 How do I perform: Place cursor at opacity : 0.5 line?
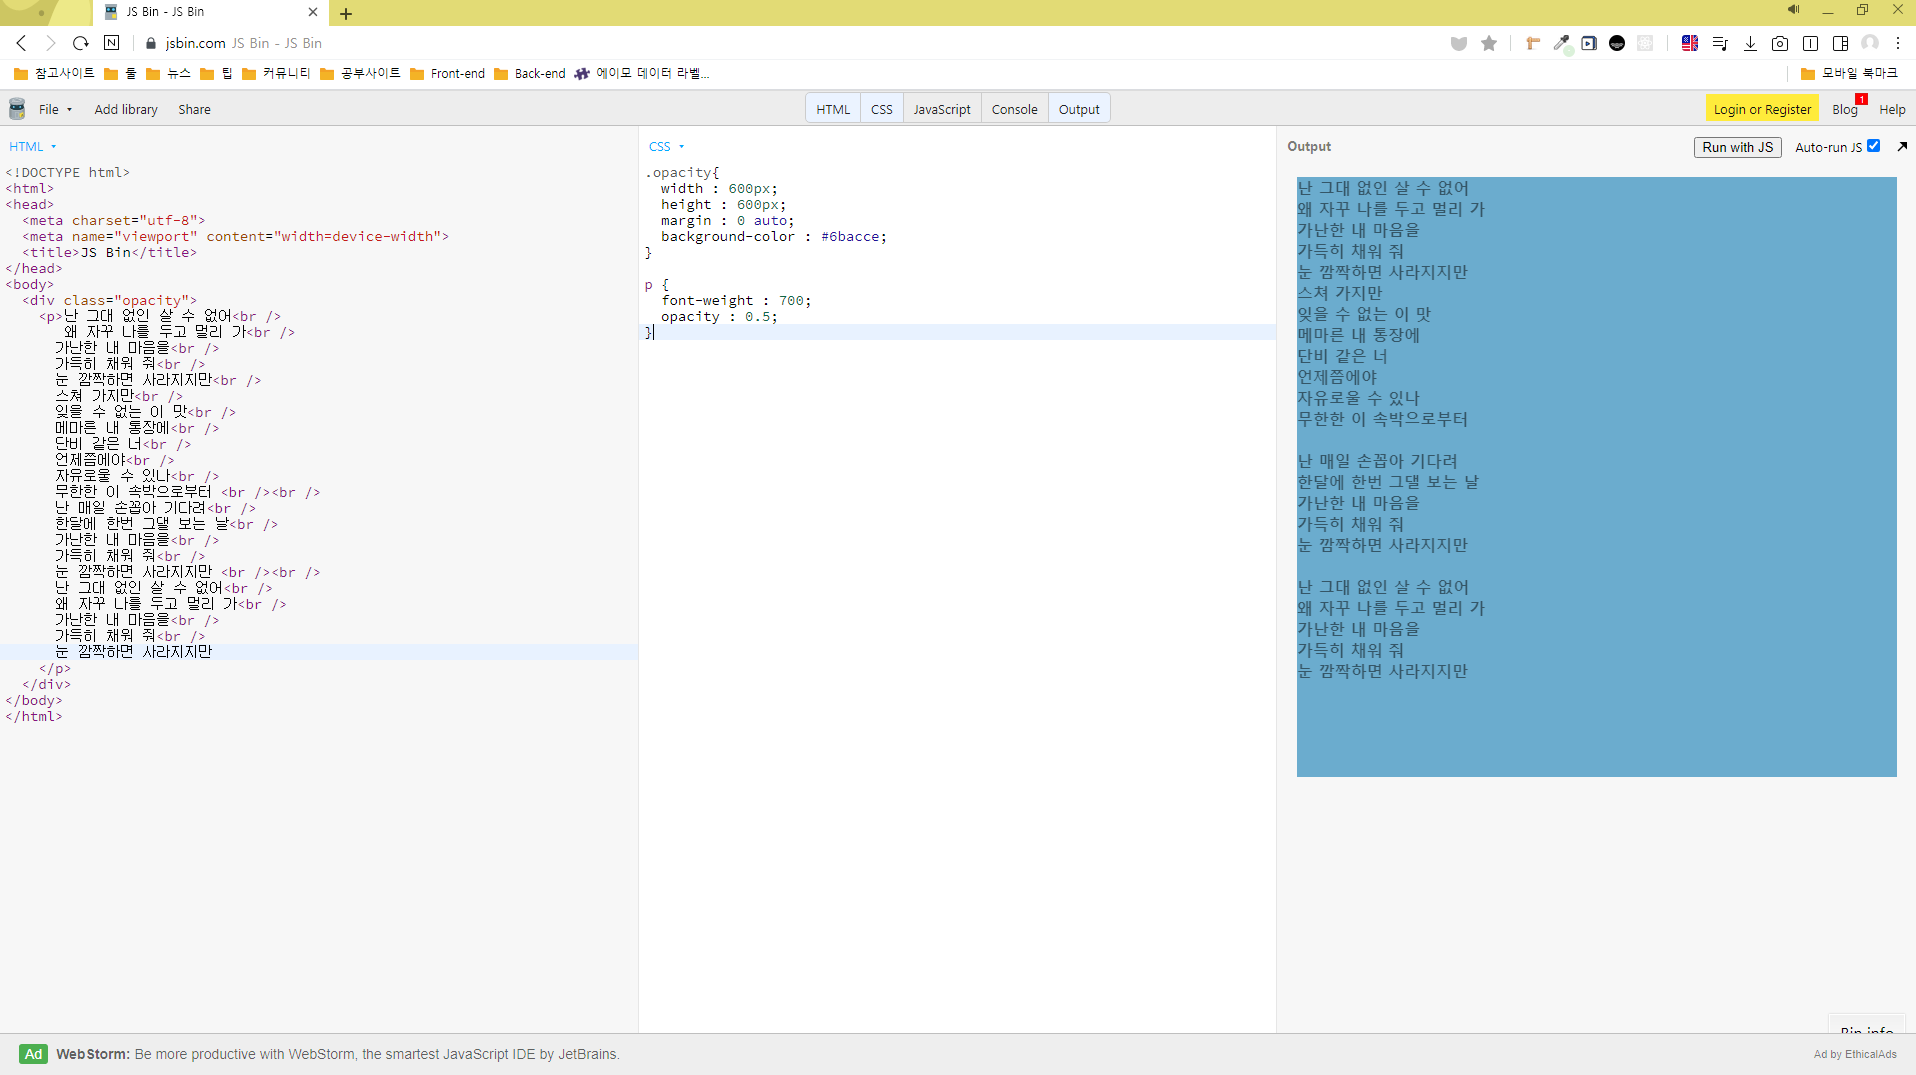click(x=719, y=317)
